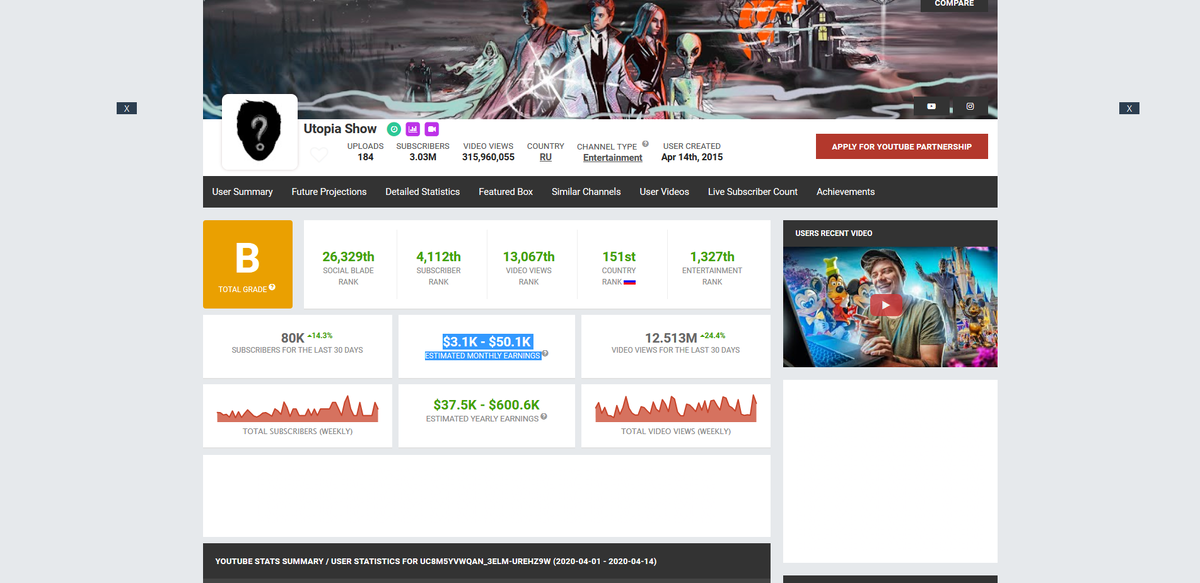Click the green circular badge beside Utopia Show

(x=394, y=129)
